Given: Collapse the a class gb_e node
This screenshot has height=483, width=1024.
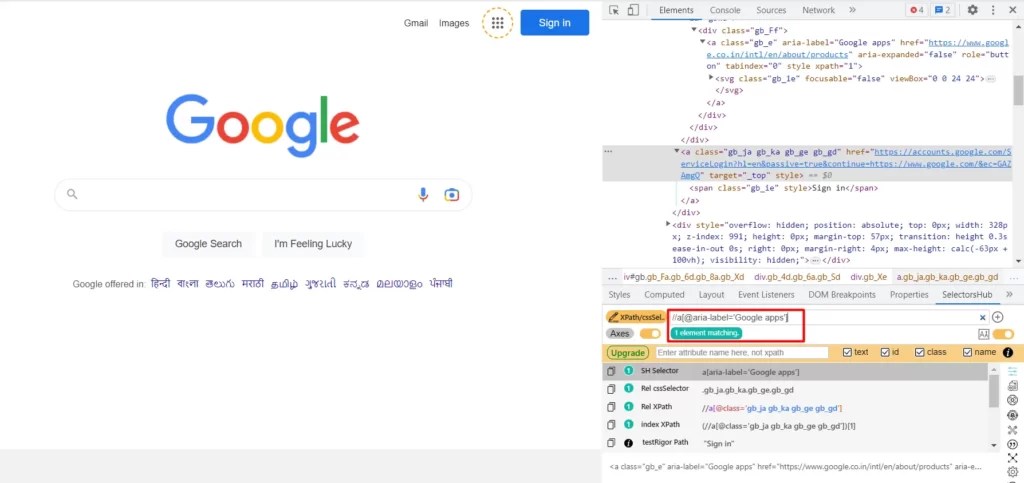Looking at the screenshot, I should tap(703, 42).
